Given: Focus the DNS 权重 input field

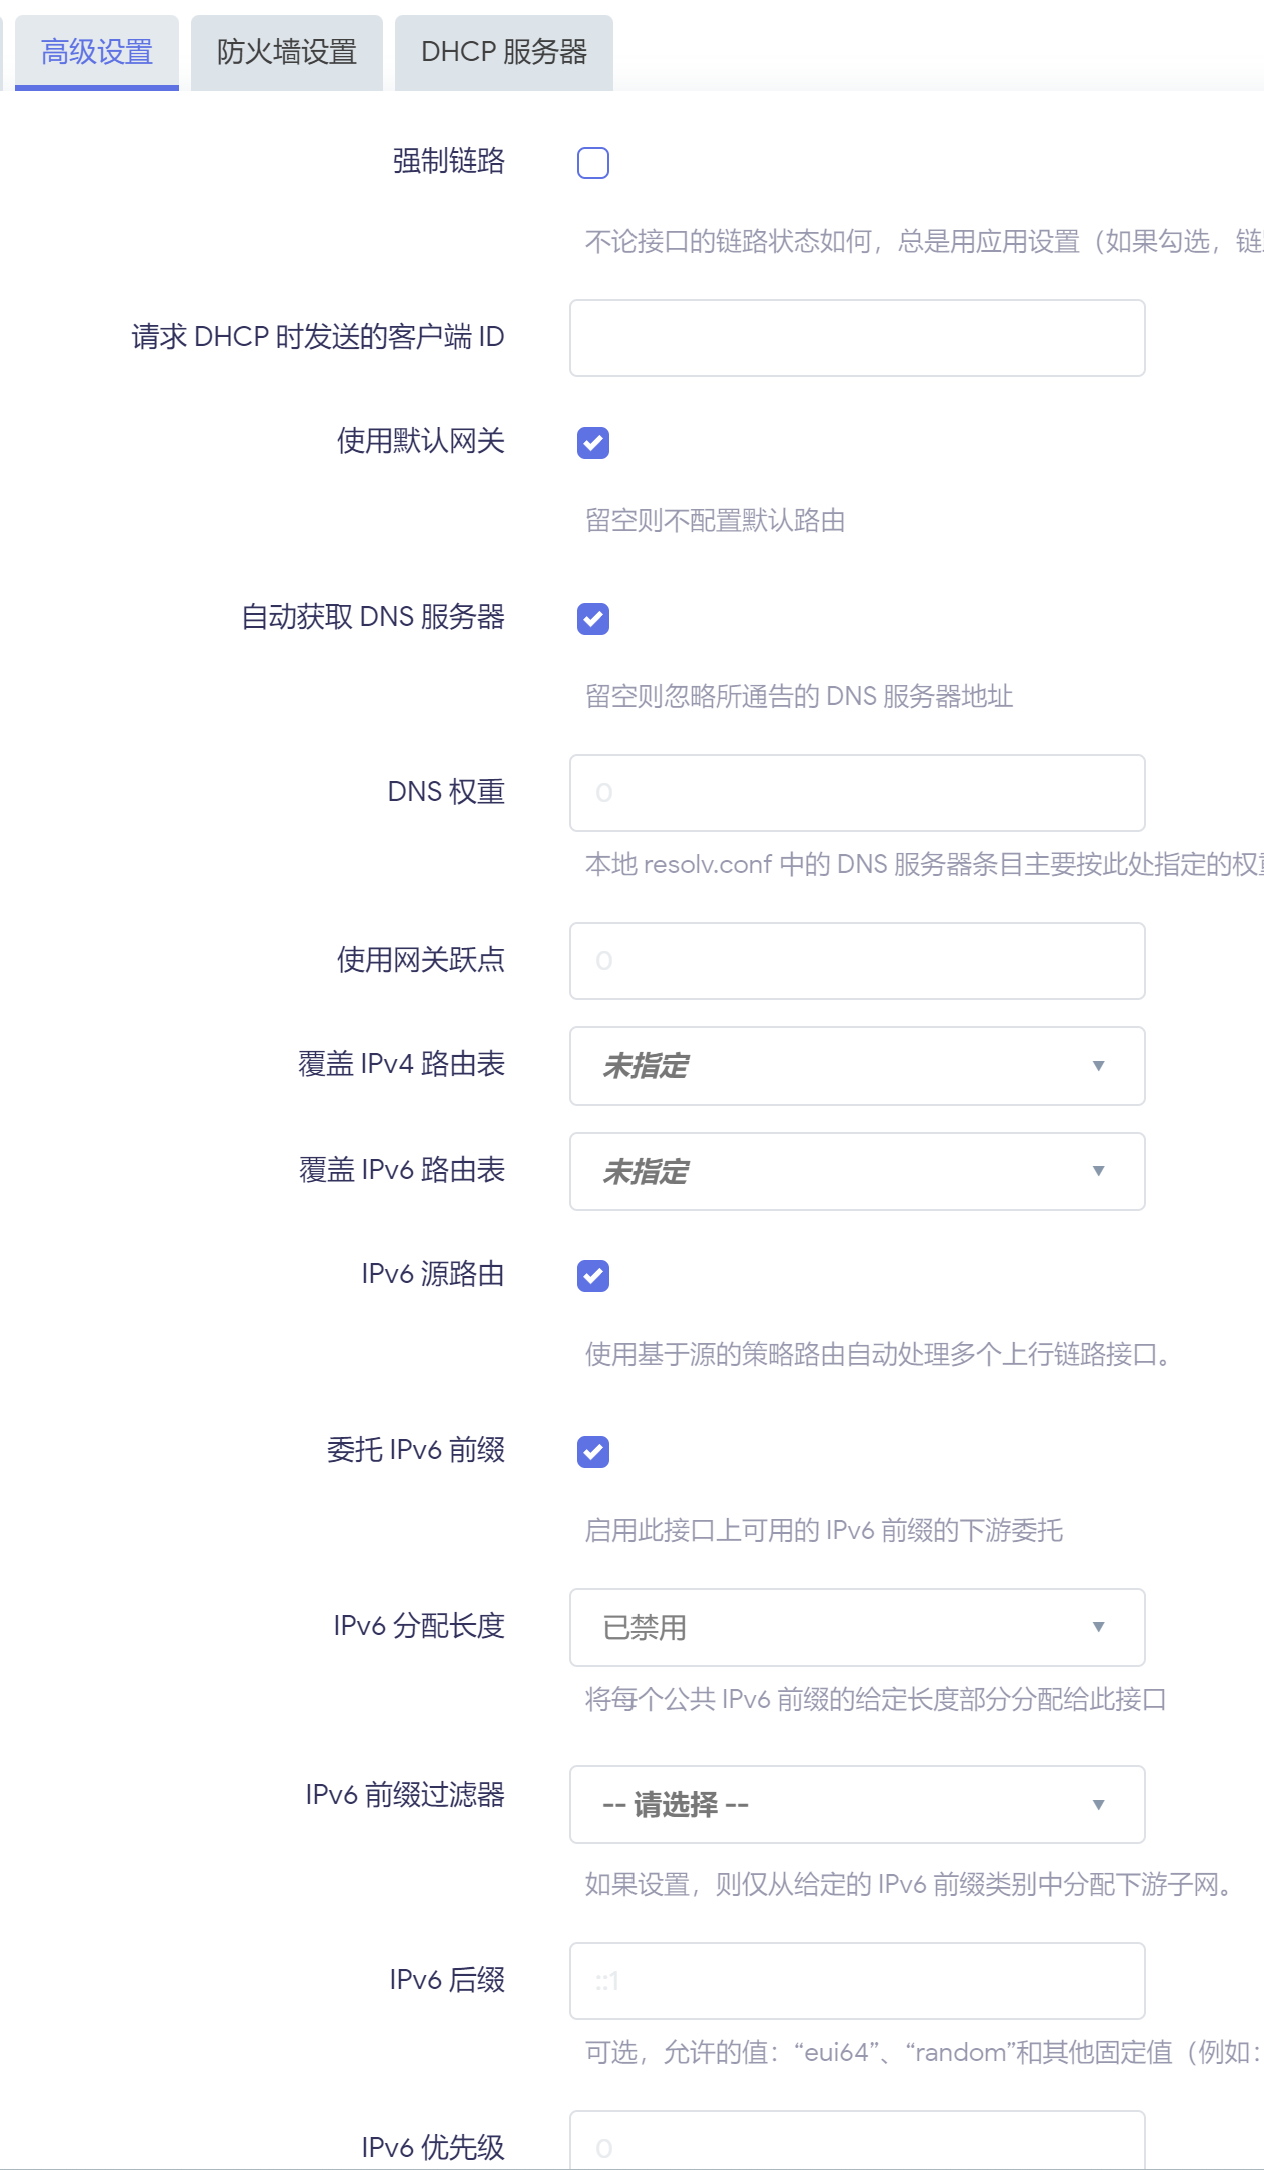Looking at the screenshot, I should pyautogui.click(x=857, y=793).
